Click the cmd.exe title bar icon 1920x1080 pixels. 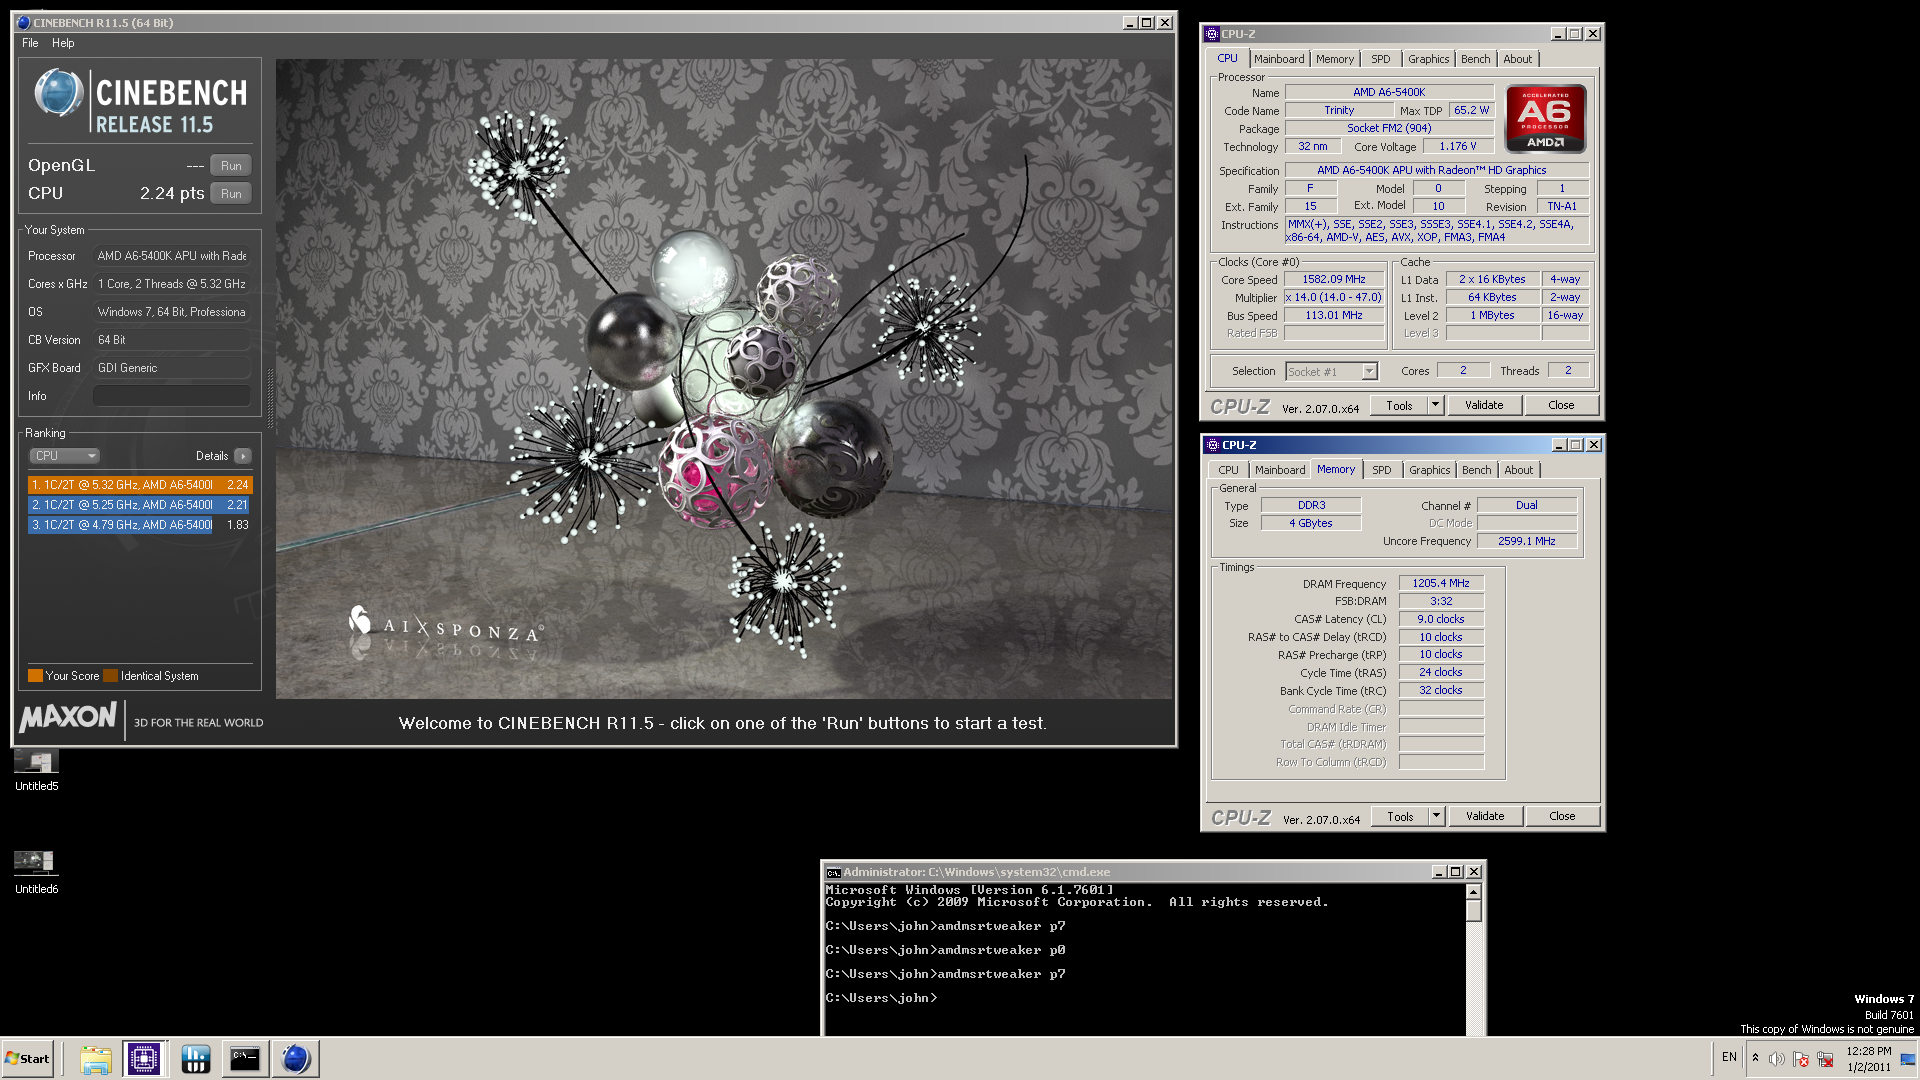point(833,873)
